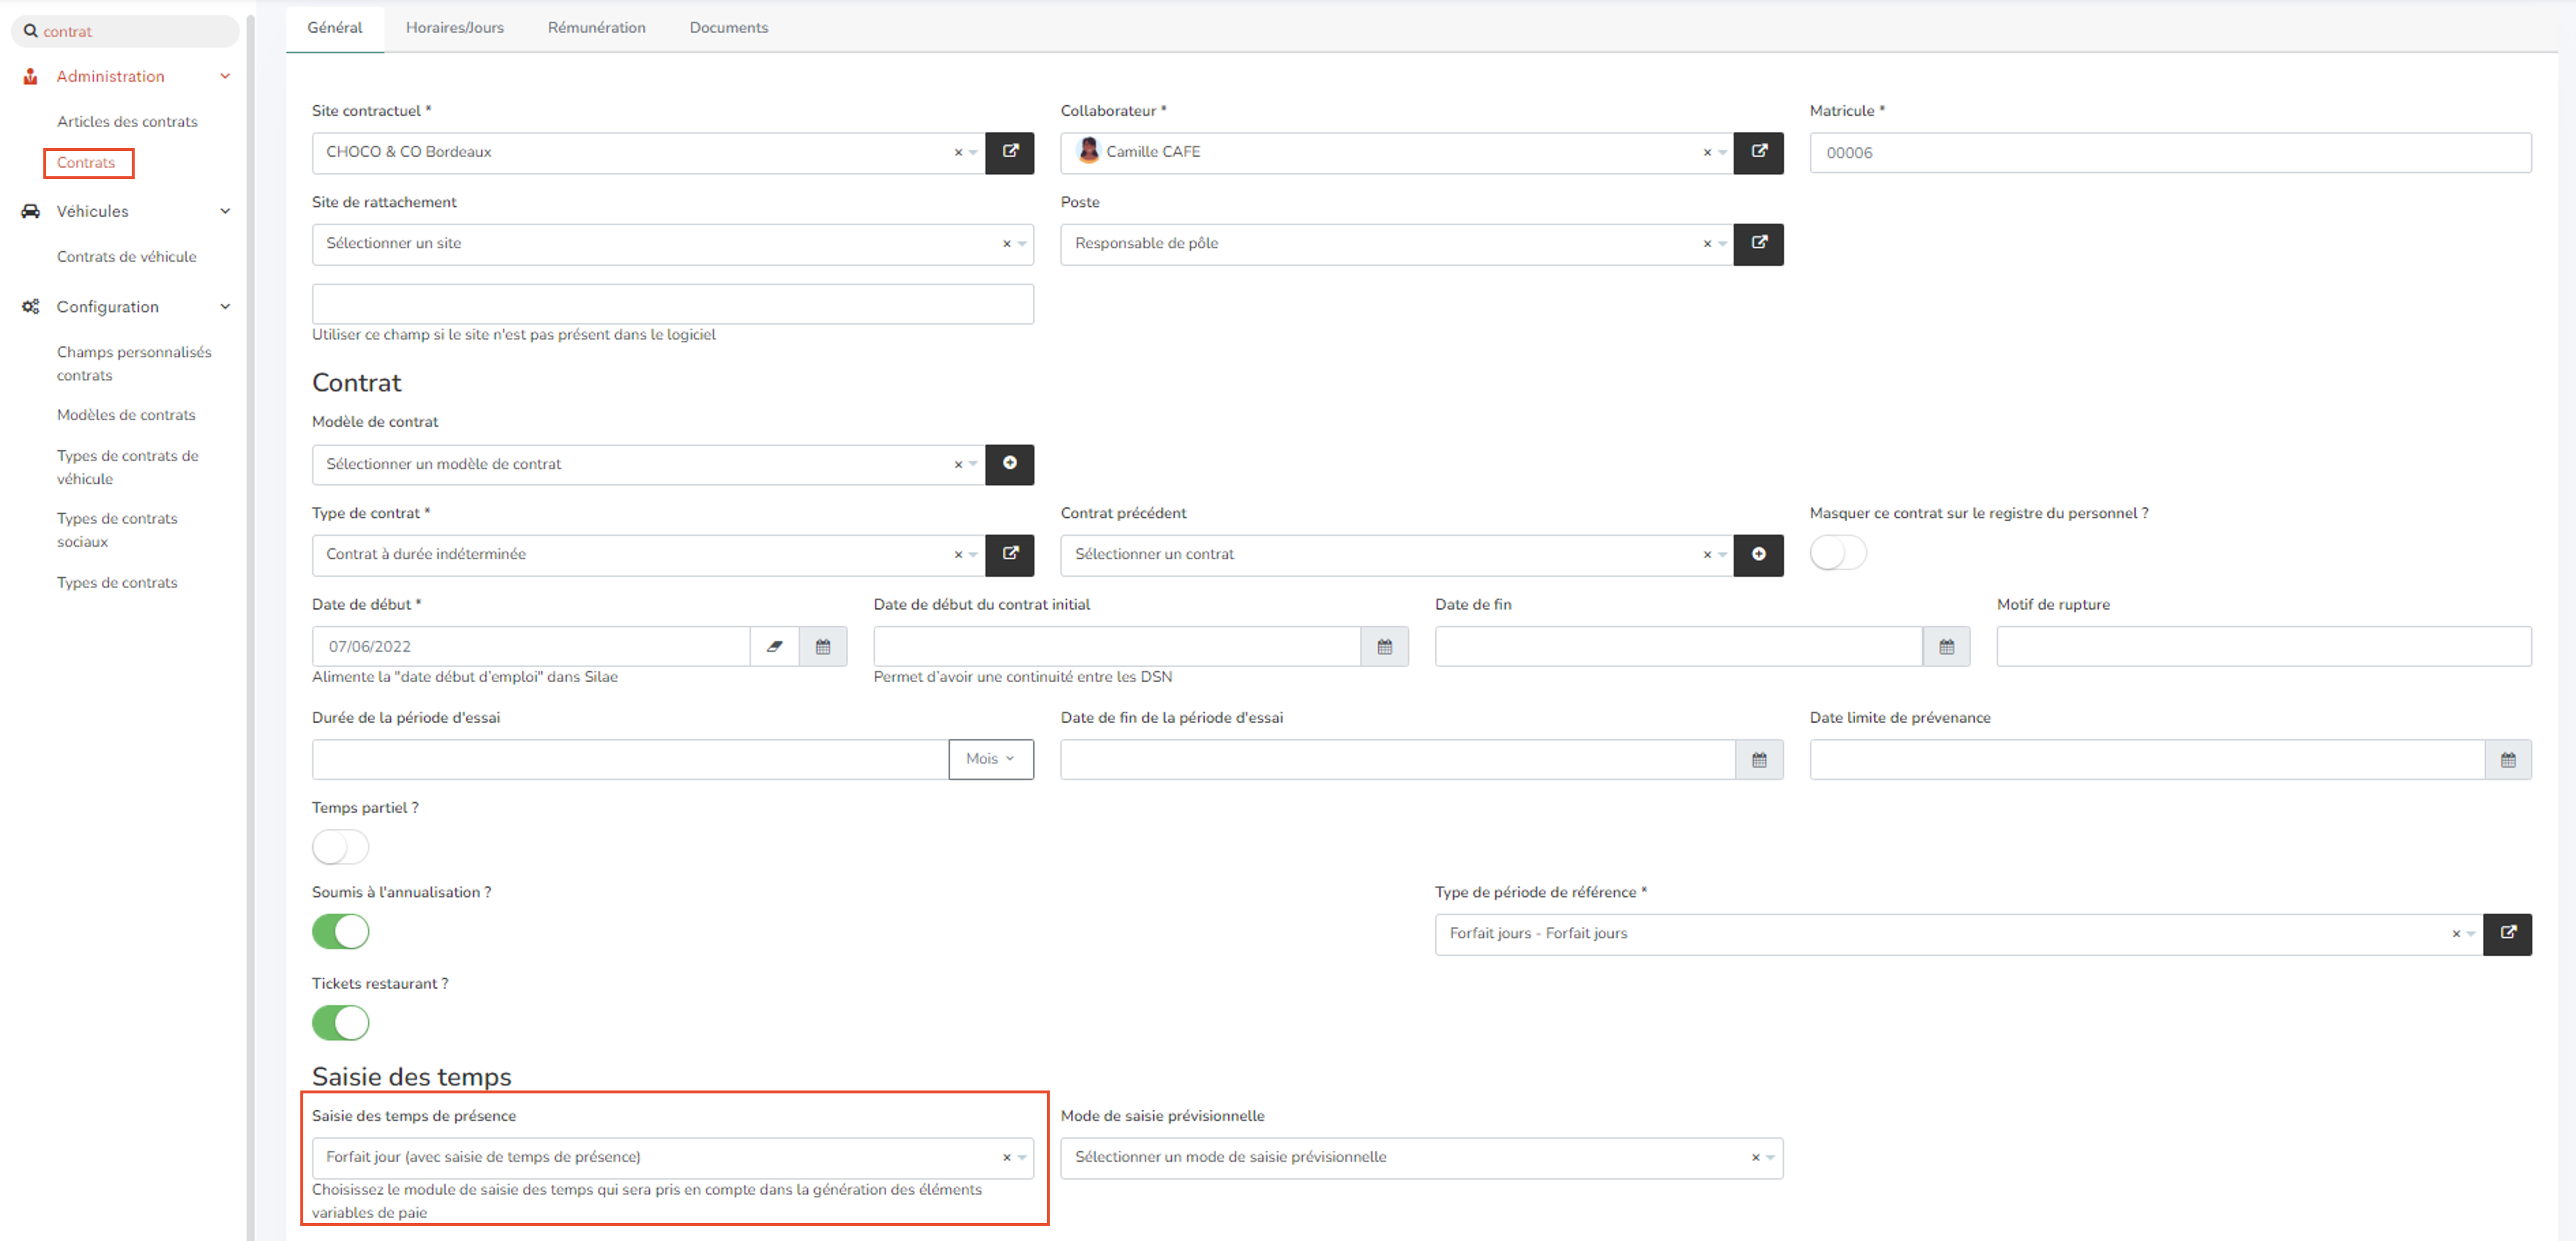Open the Date de début calendar picker

coord(823,646)
